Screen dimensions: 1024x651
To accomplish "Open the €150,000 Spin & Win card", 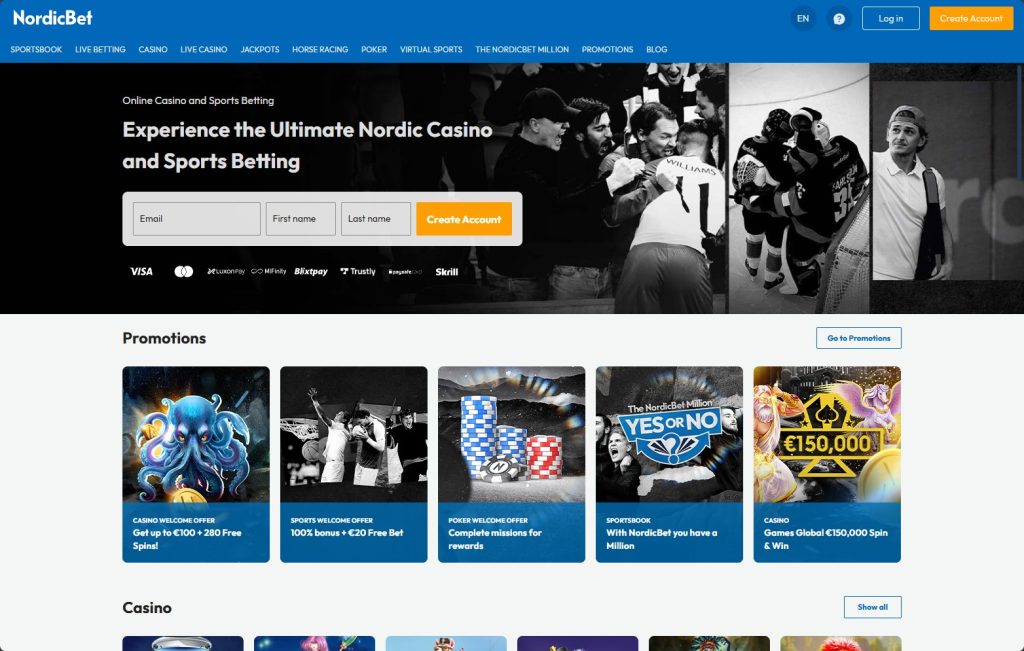I will 827,464.
